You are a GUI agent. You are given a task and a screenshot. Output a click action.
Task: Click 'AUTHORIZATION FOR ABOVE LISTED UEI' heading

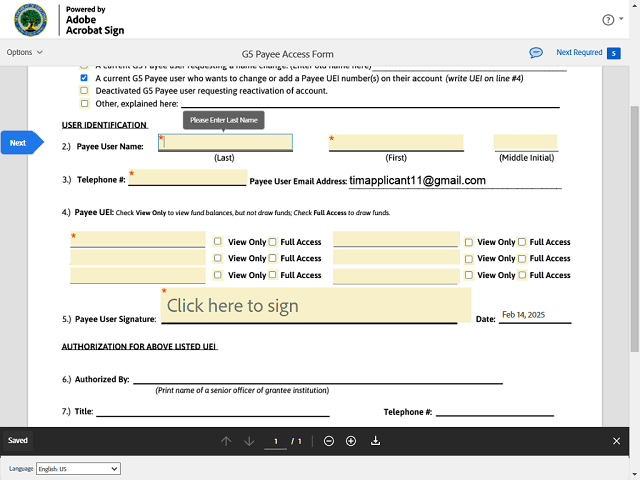point(139,347)
